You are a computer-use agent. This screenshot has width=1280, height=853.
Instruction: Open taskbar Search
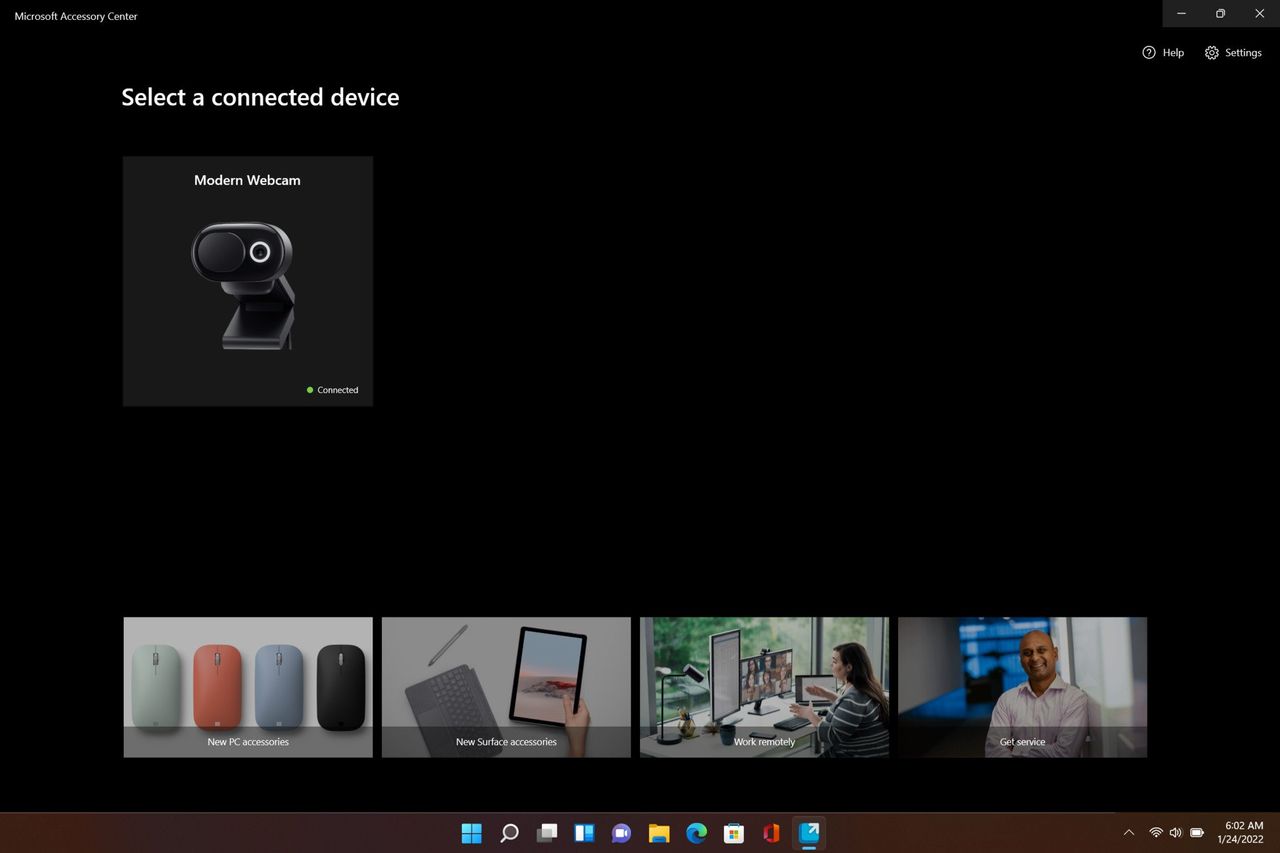pos(509,833)
